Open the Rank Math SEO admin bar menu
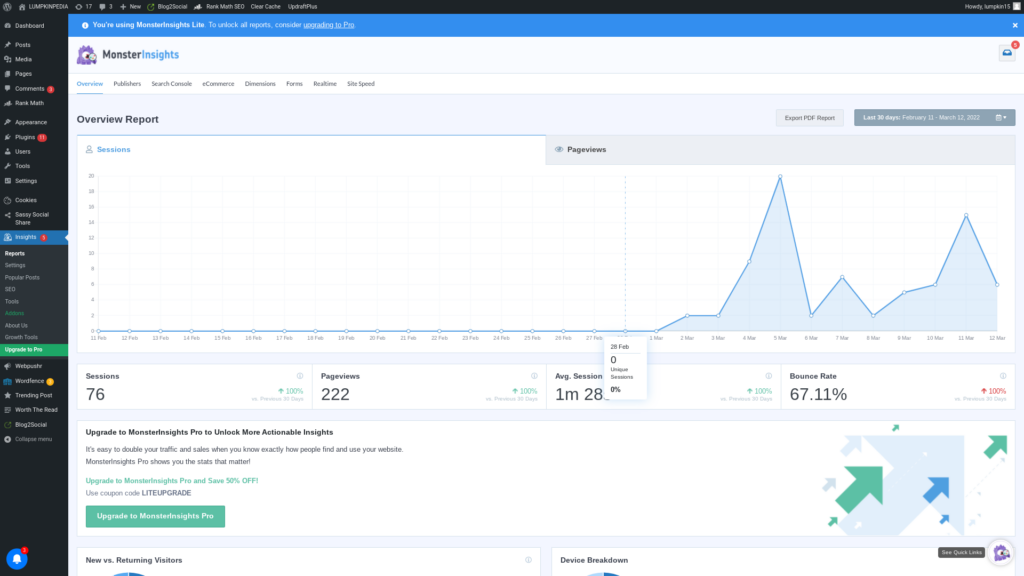The height and width of the screenshot is (576, 1024). tap(219, 7)
